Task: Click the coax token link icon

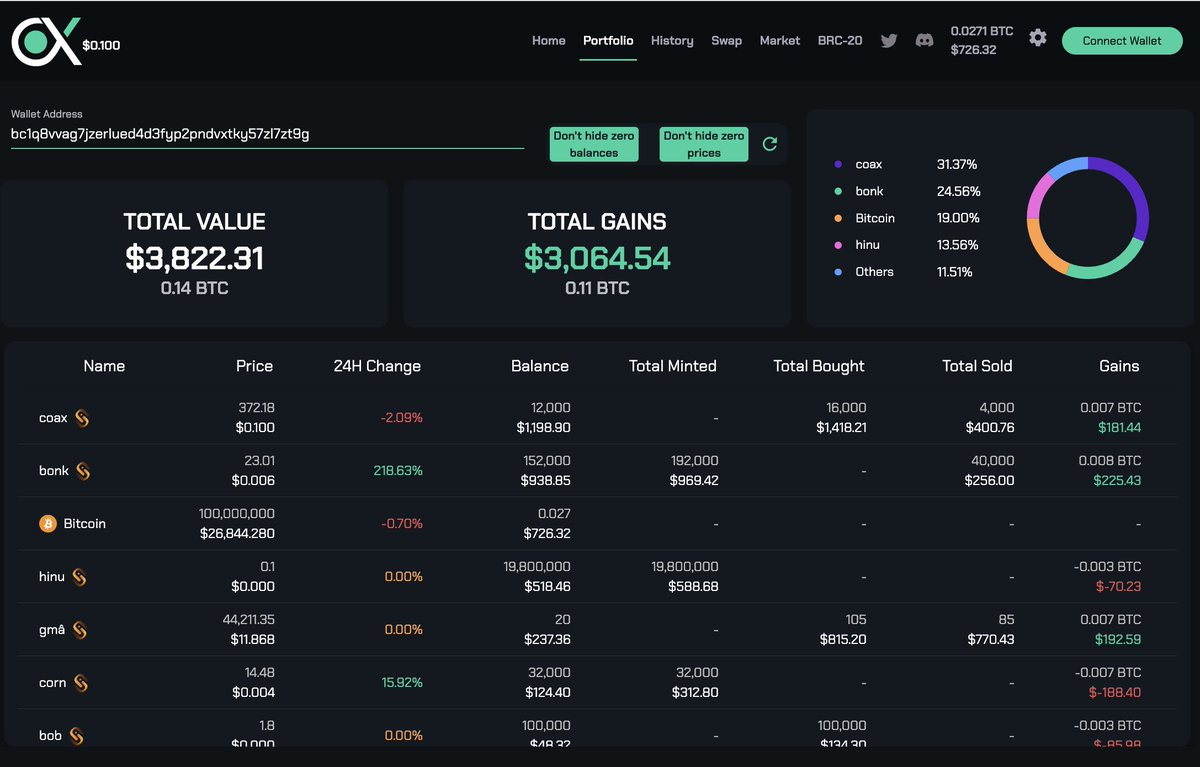Action: tap(82, 418)
